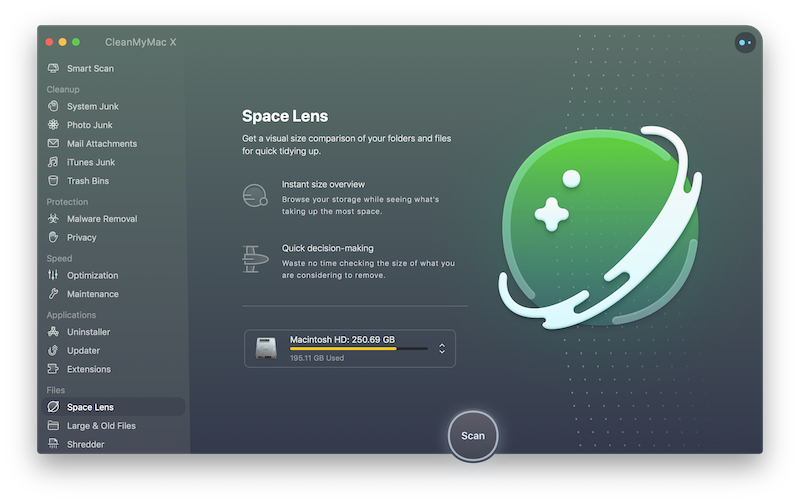Open the Shredder module
This screenshot has width=800, height=503.
coord(85,444)
